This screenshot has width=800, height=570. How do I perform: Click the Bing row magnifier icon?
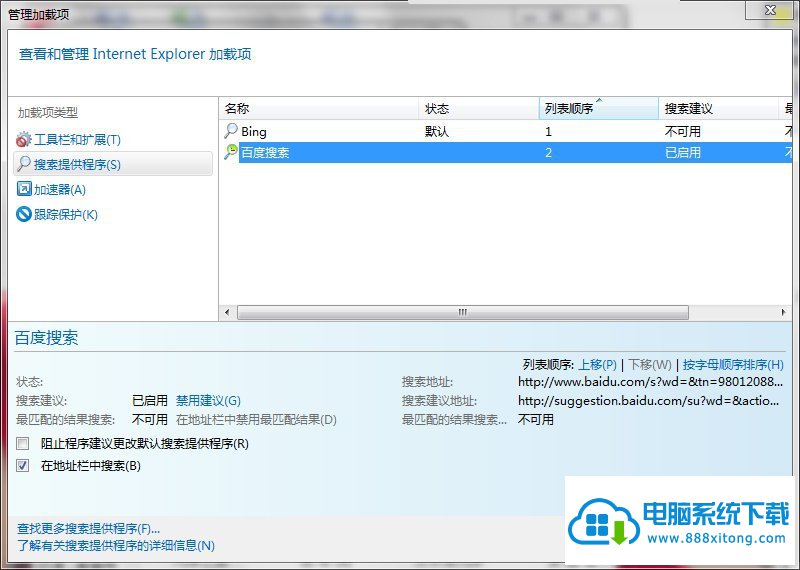tap(231, 131)
